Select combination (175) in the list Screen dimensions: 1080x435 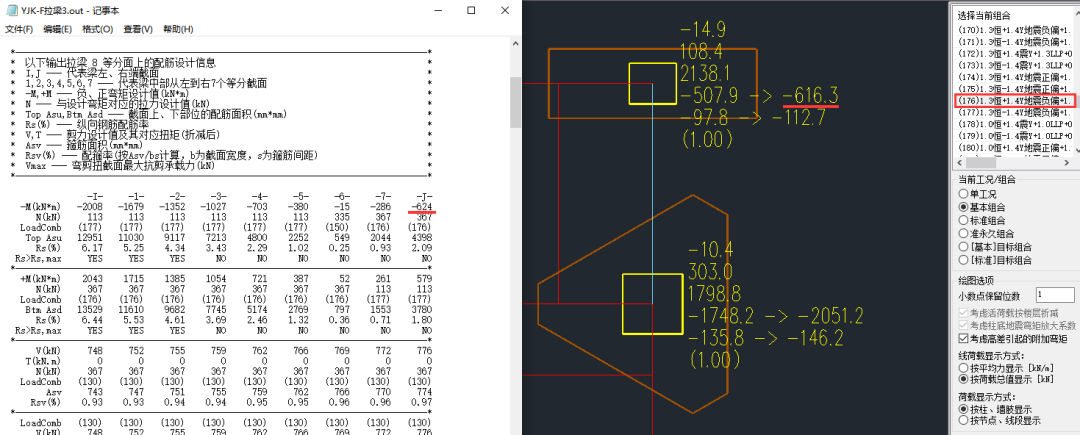coord(1013,89)
